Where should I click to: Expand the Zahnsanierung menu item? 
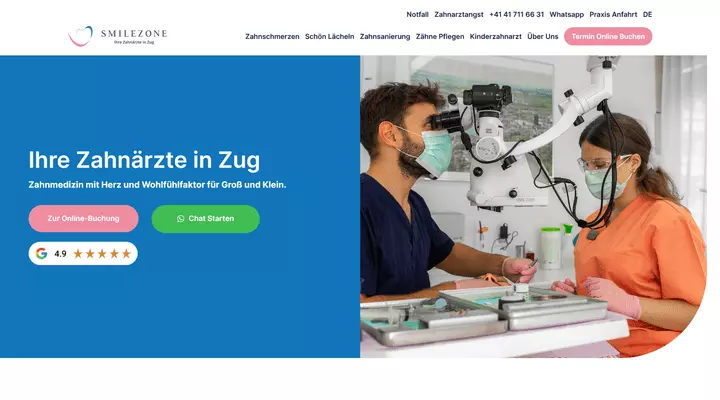(385, 37)
